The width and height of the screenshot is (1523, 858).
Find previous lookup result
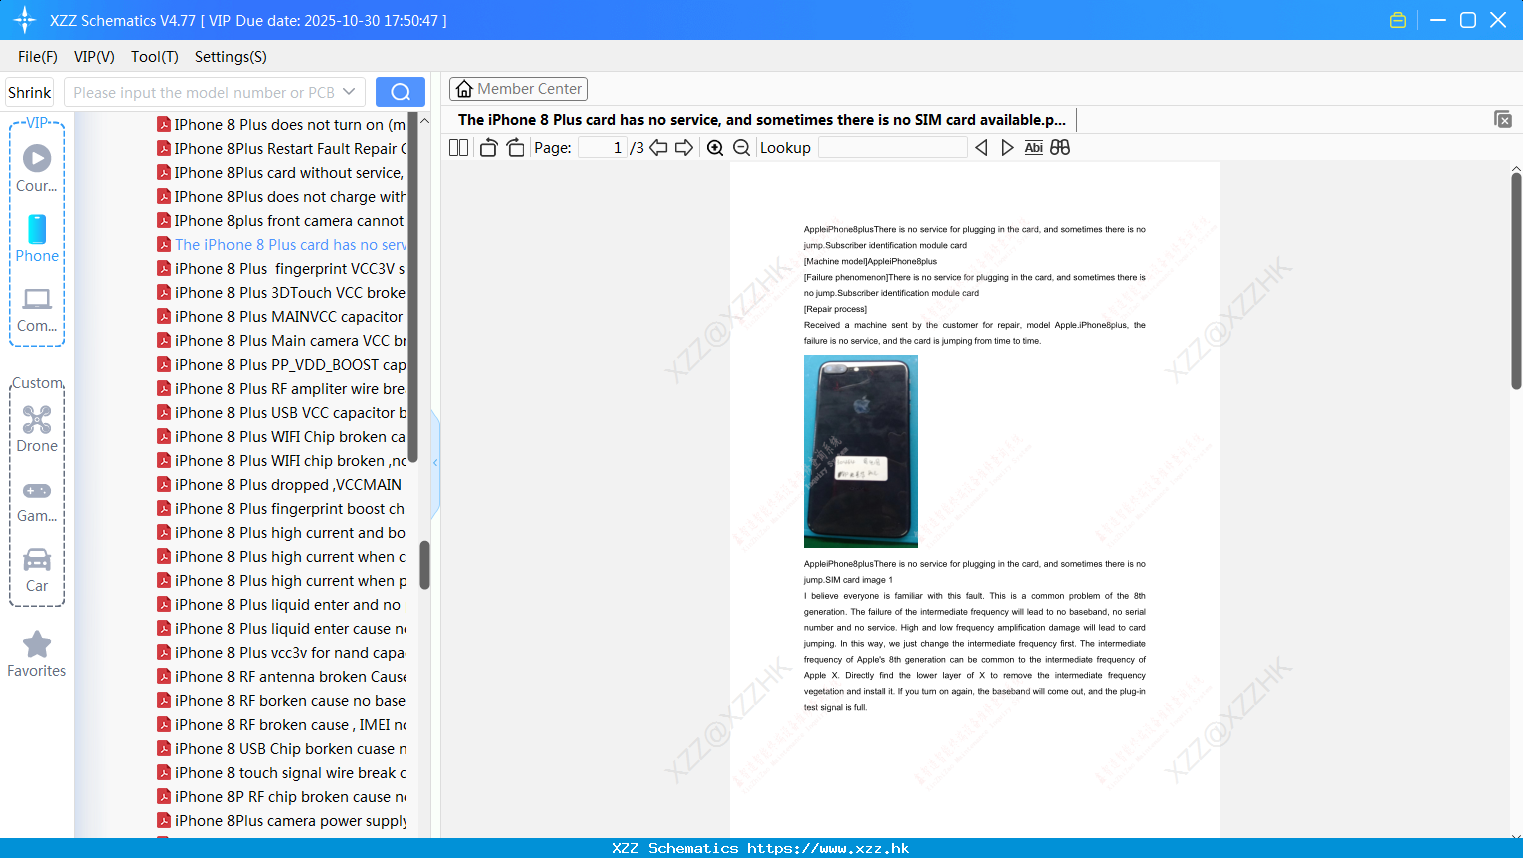[x=981, y=147]
